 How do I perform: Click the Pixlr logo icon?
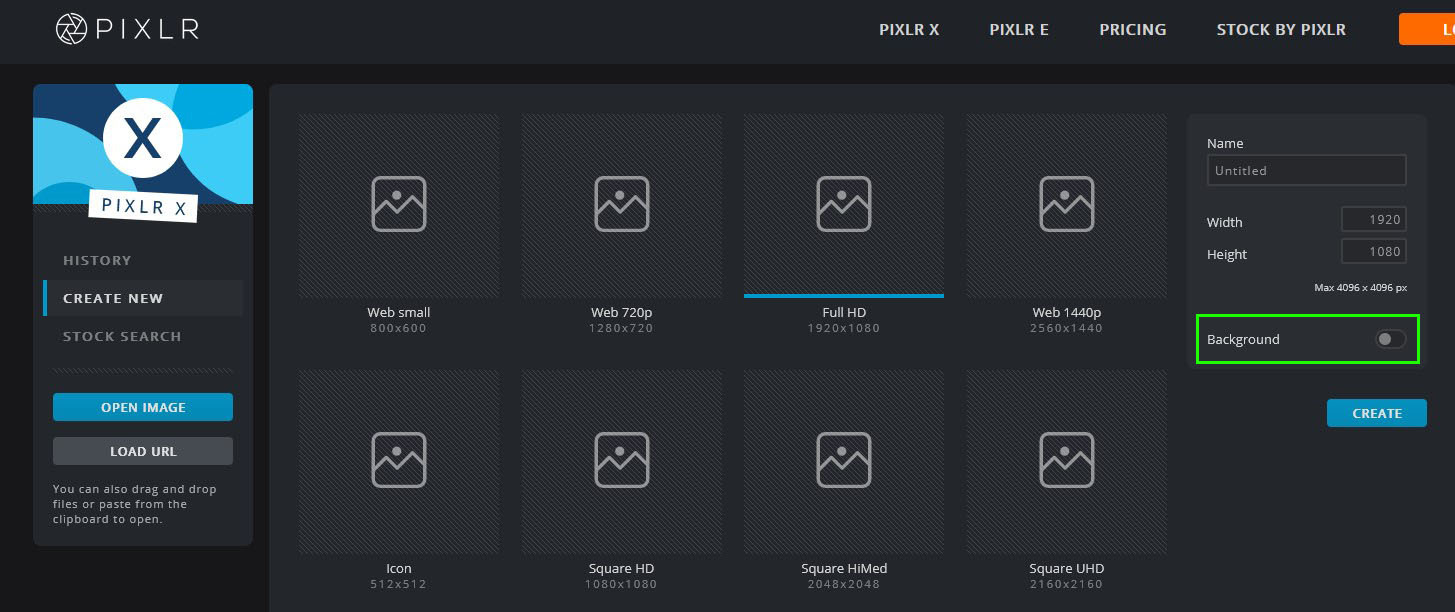70,29
